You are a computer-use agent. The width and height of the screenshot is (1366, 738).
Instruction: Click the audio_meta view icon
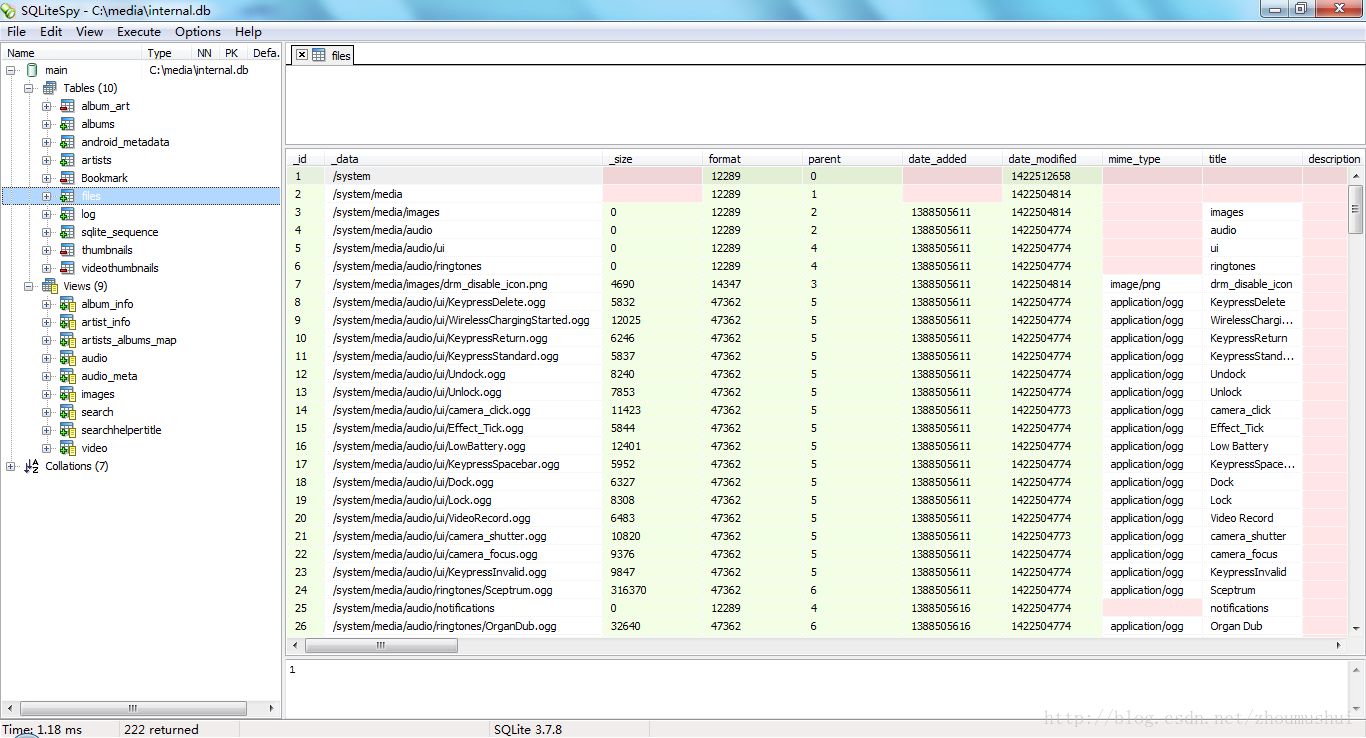pos(67,376)
